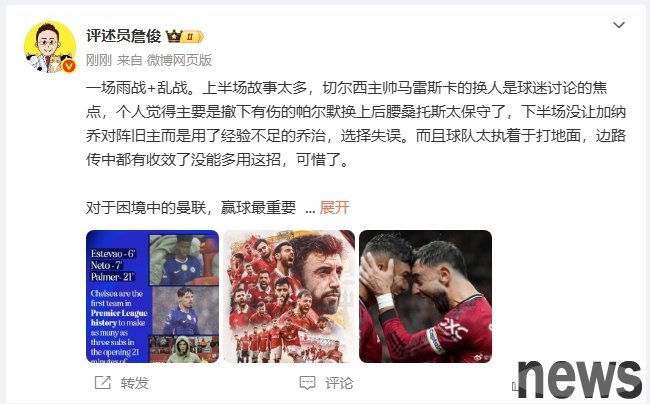The height and width of the screenshot is (404, 650).
Task: Open the Chelsea substitutions stats image
Action: (153, 296)
